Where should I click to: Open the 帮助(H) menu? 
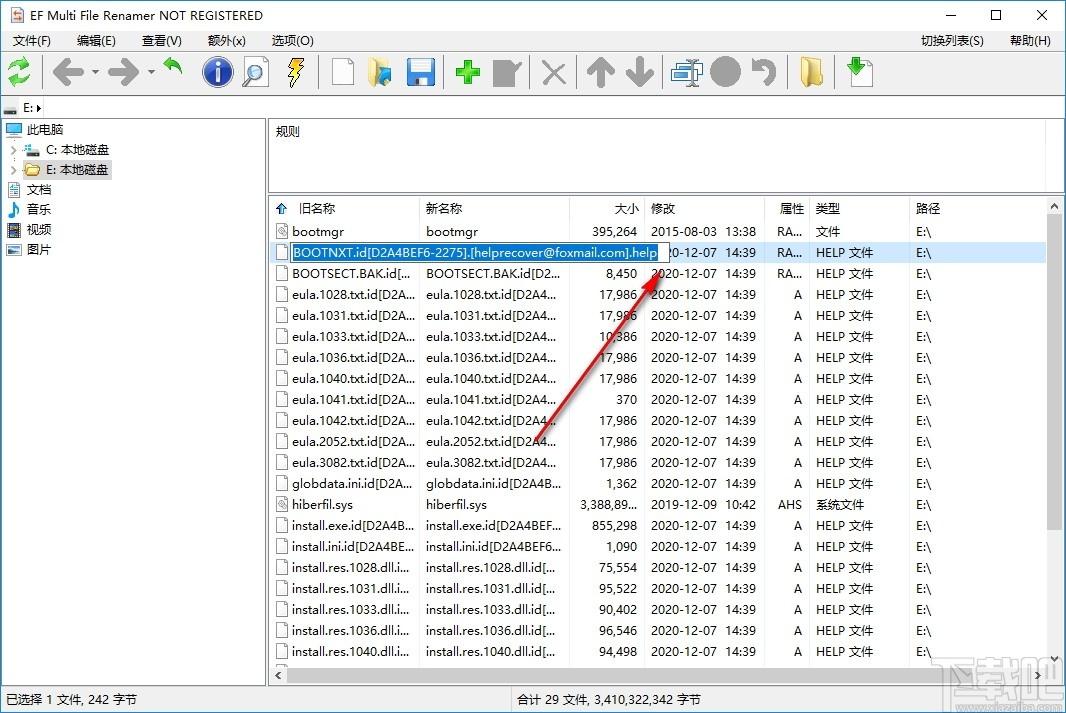pyautogui.click(x=1030, y=41)
